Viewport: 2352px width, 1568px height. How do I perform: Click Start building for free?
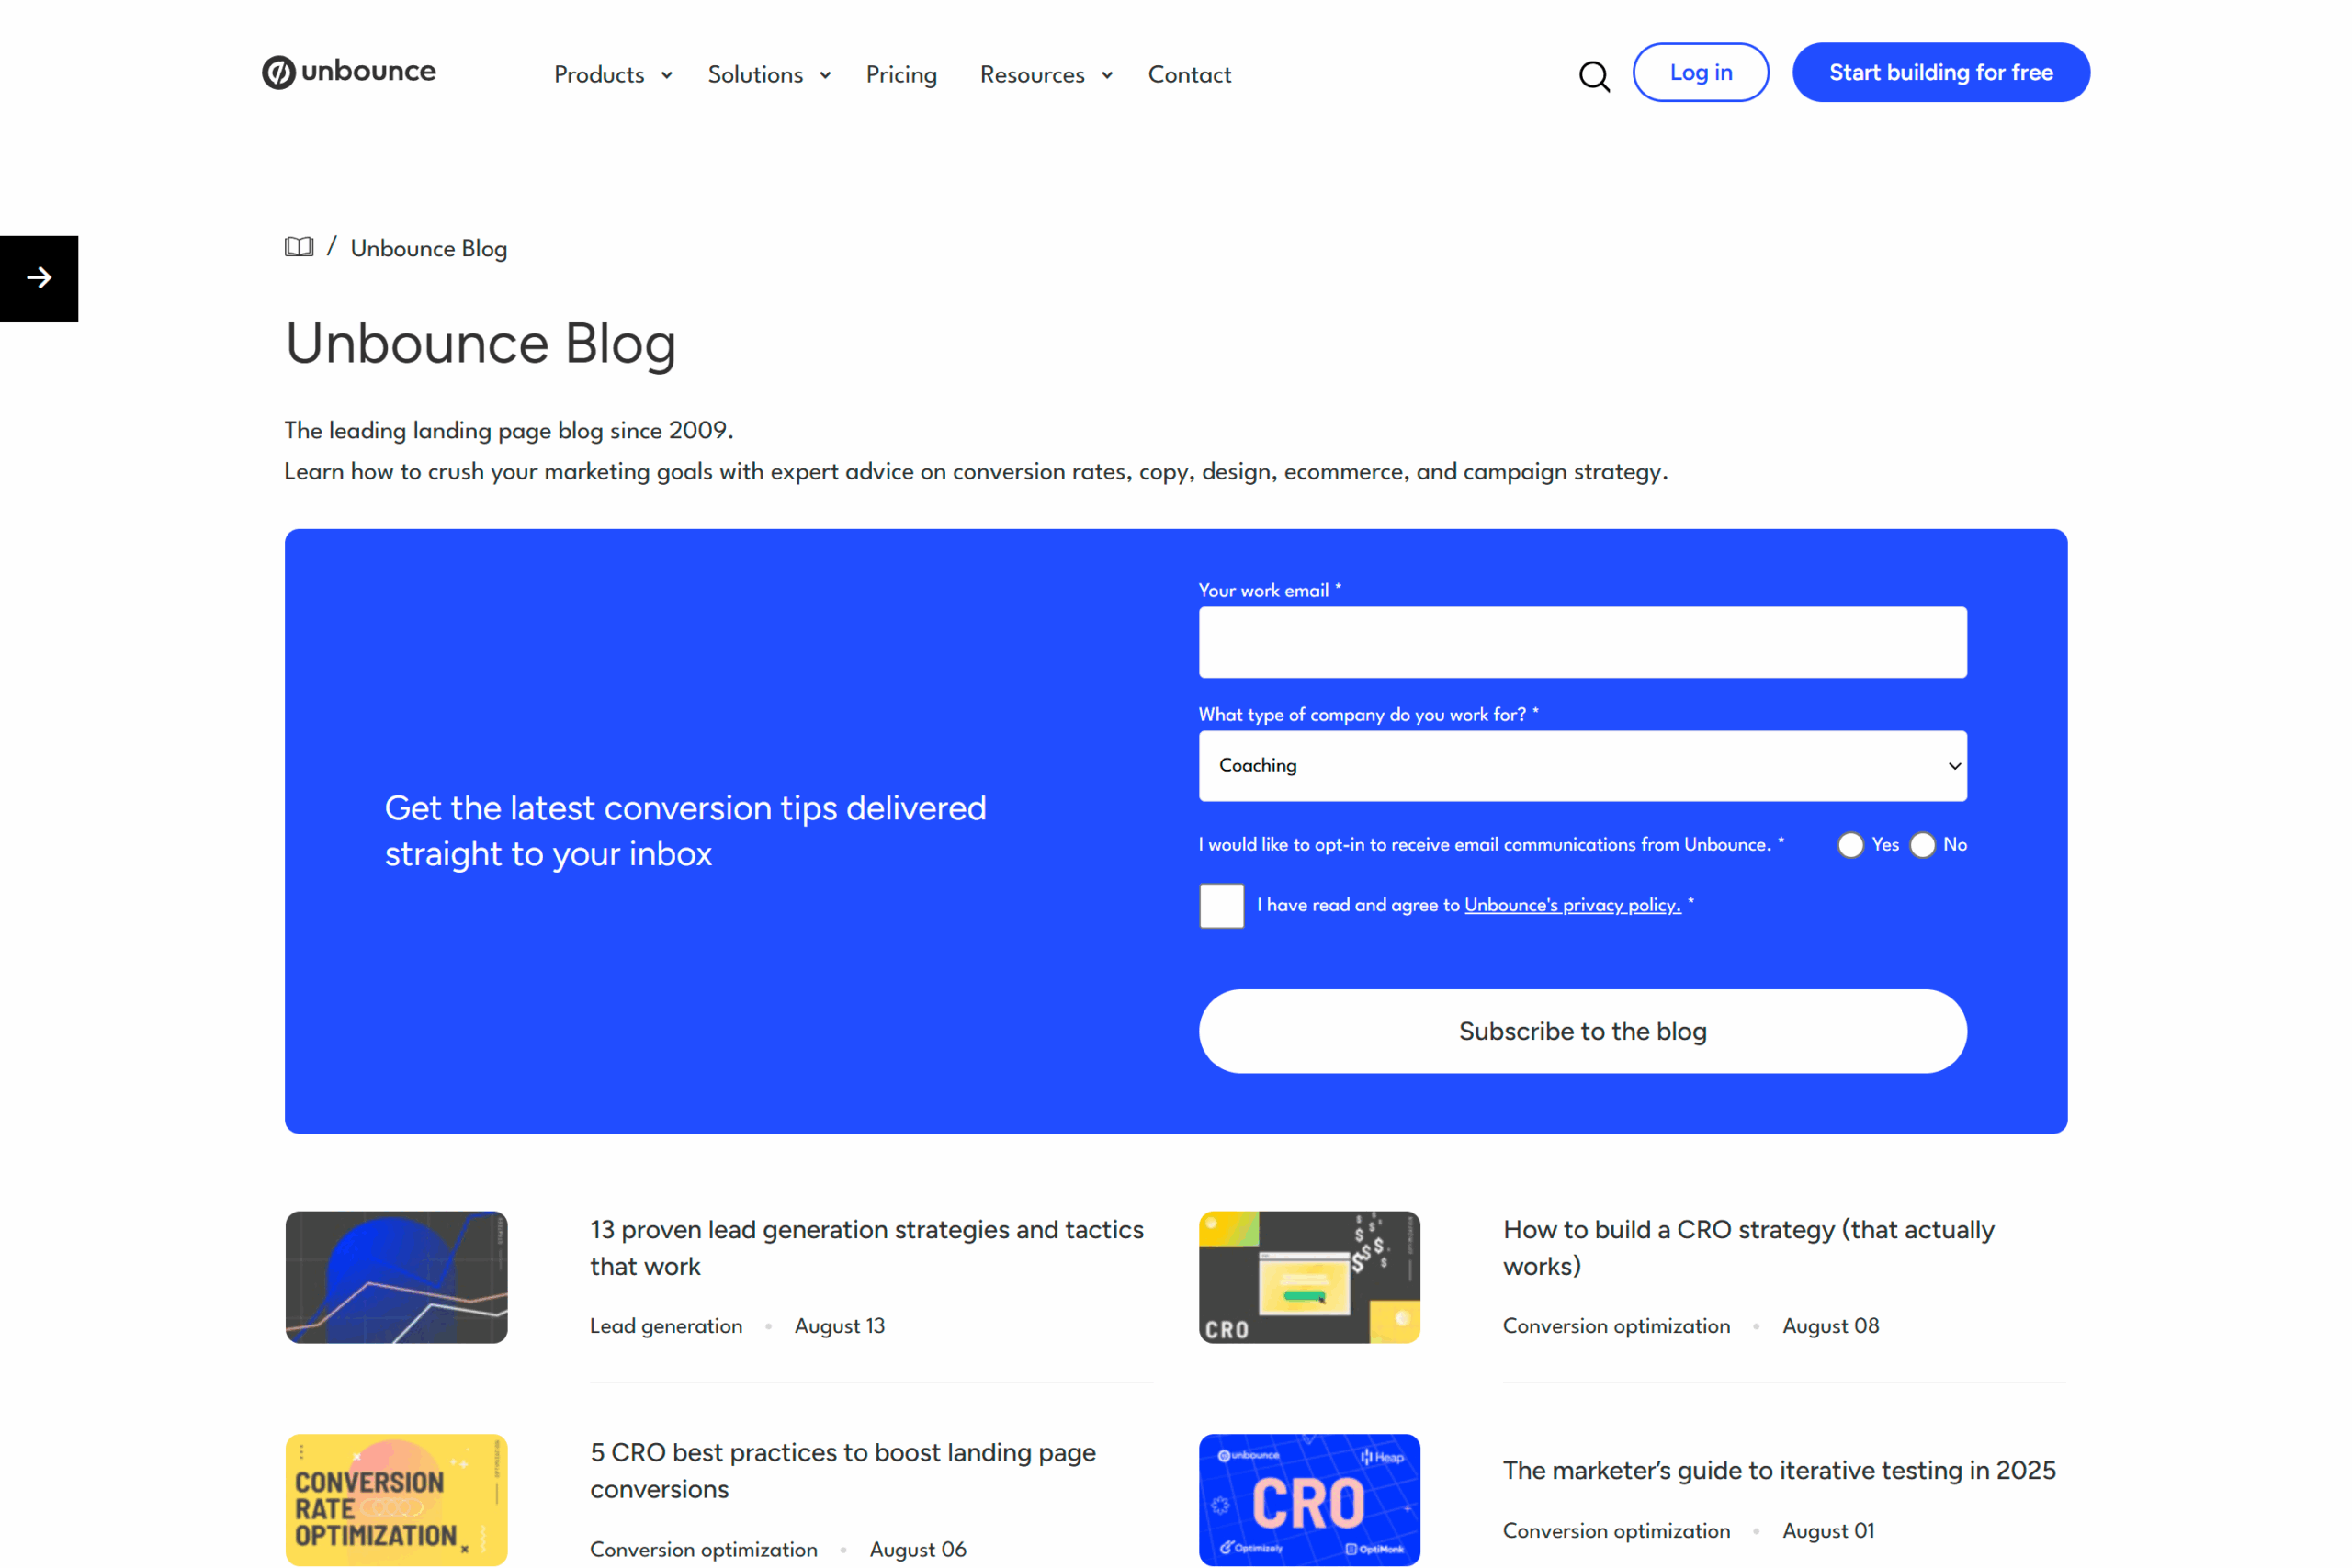click(x=1940, y=72)
